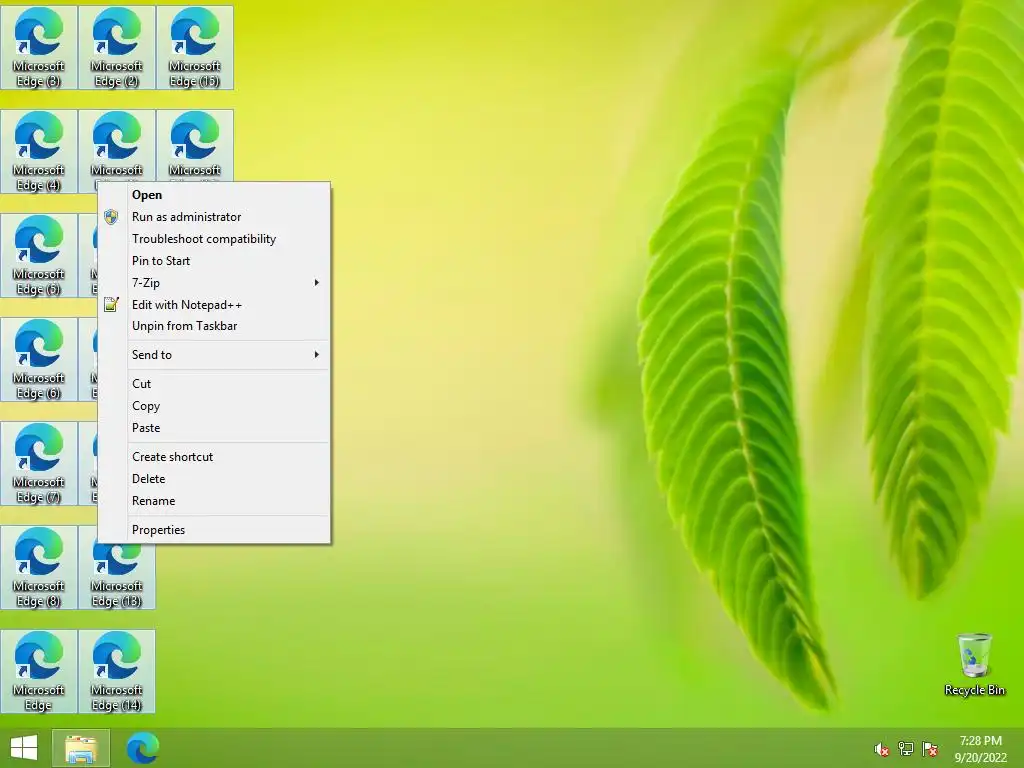Launch Microsoft Edge from the taskbar
This screenshot has width=1024, height=768.
click(x=142, y=748)
